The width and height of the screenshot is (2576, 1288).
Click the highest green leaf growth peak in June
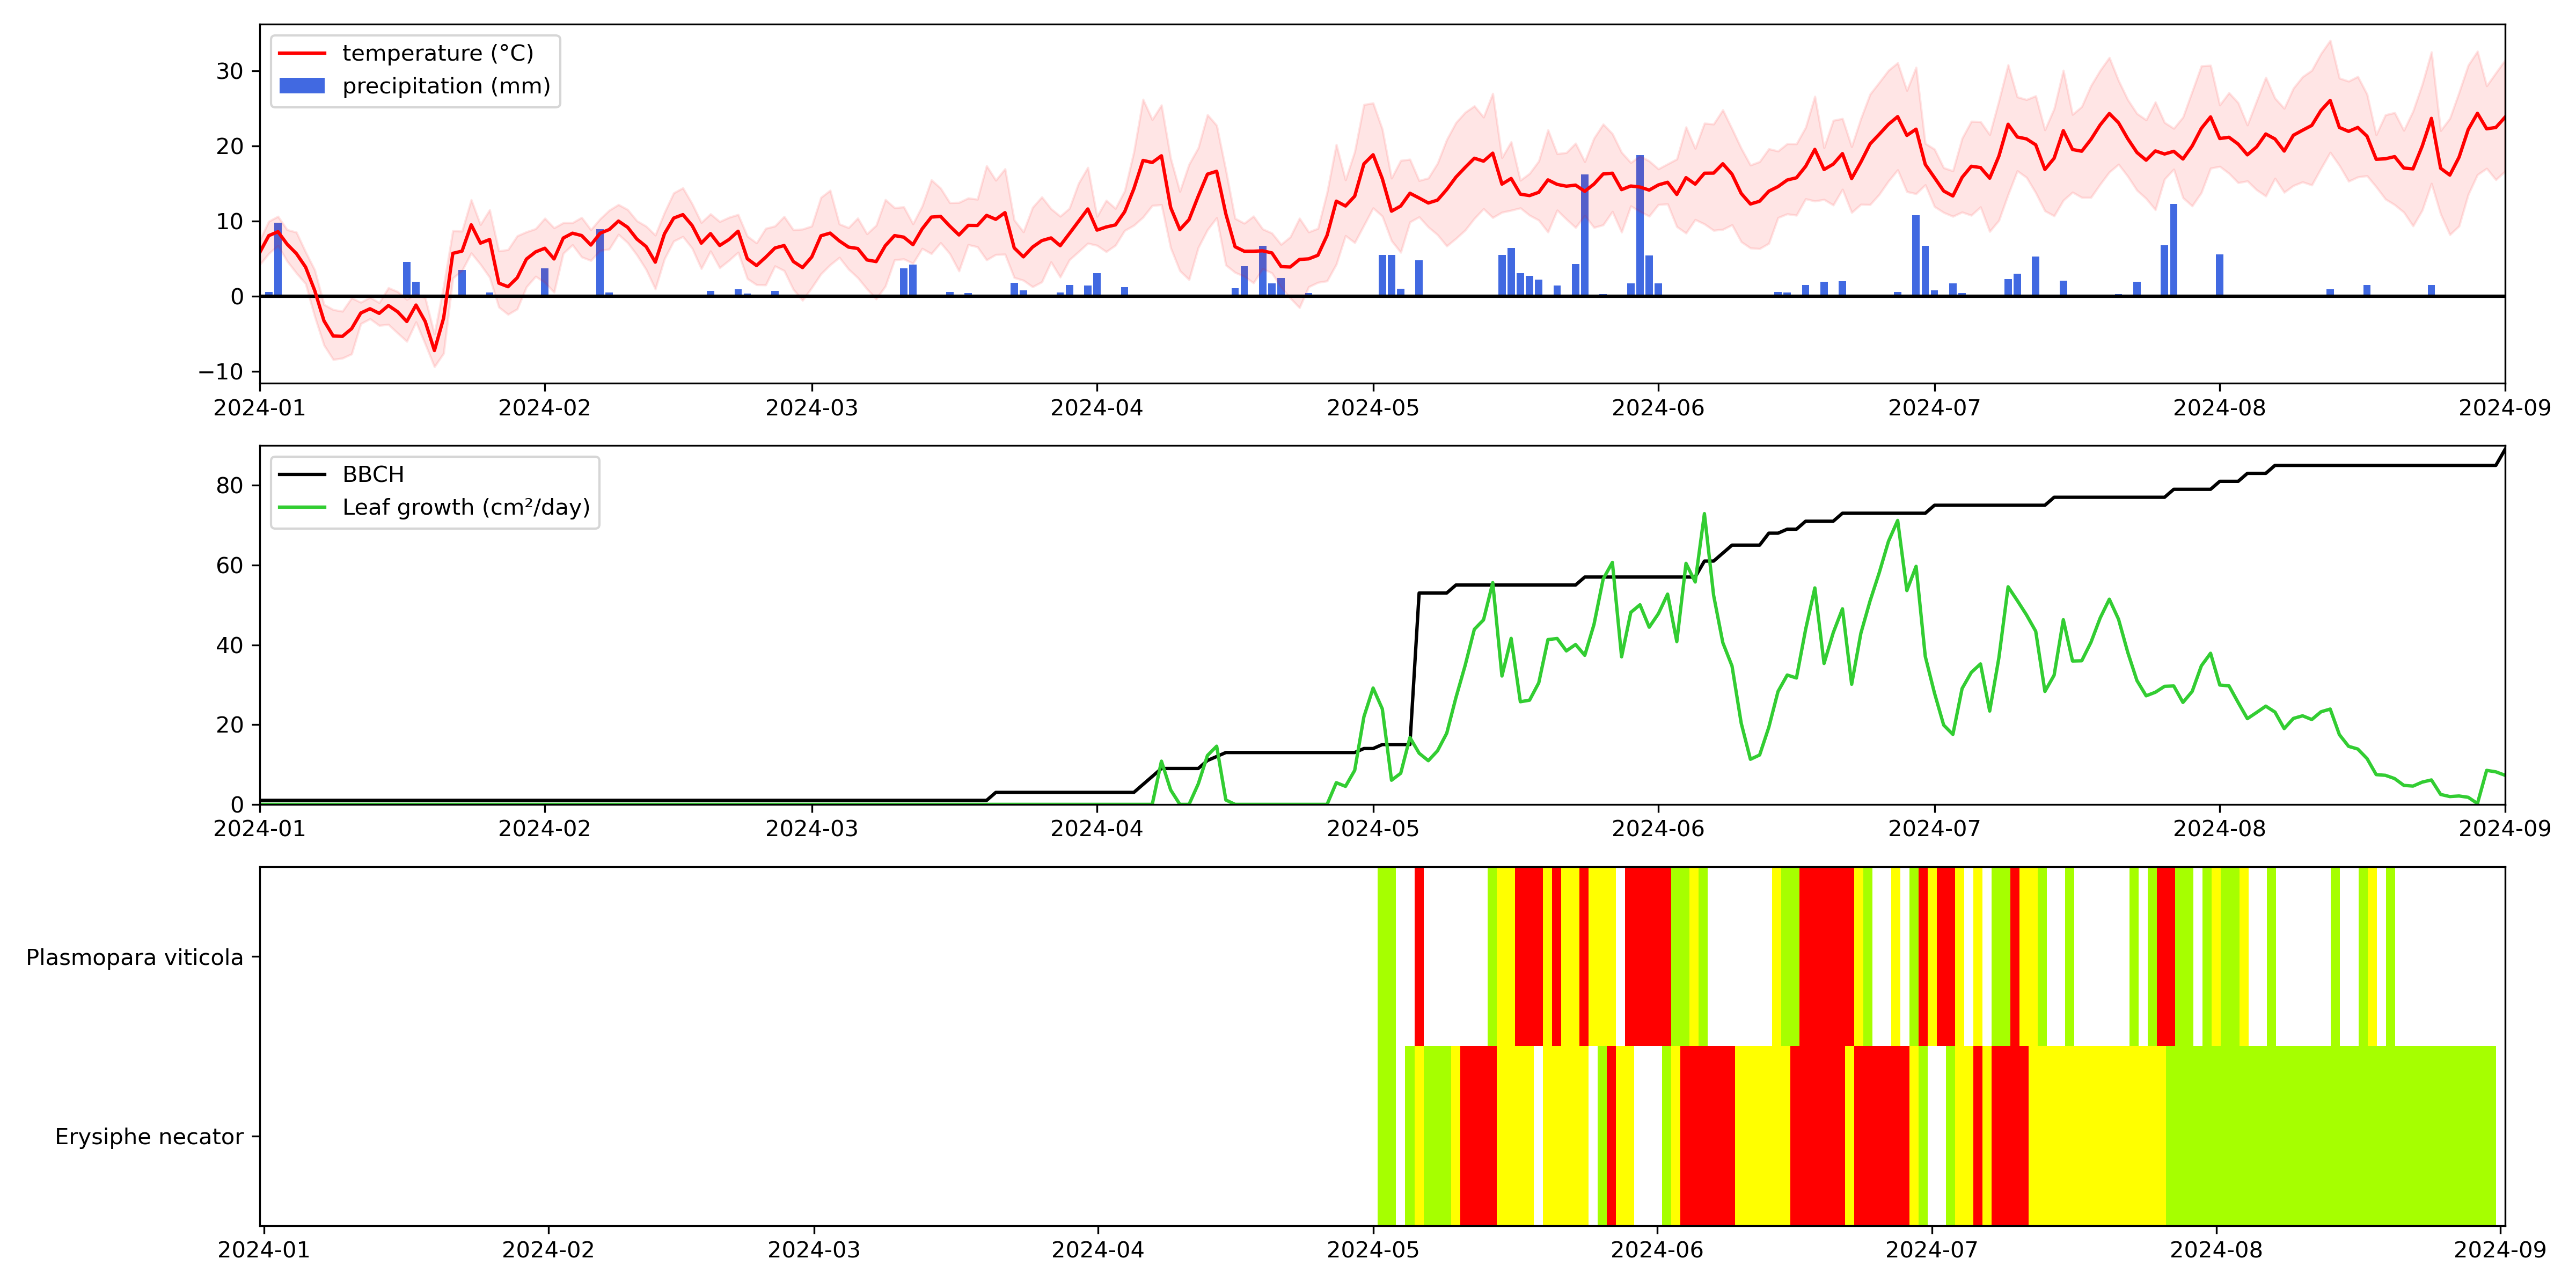(1704, 514)
